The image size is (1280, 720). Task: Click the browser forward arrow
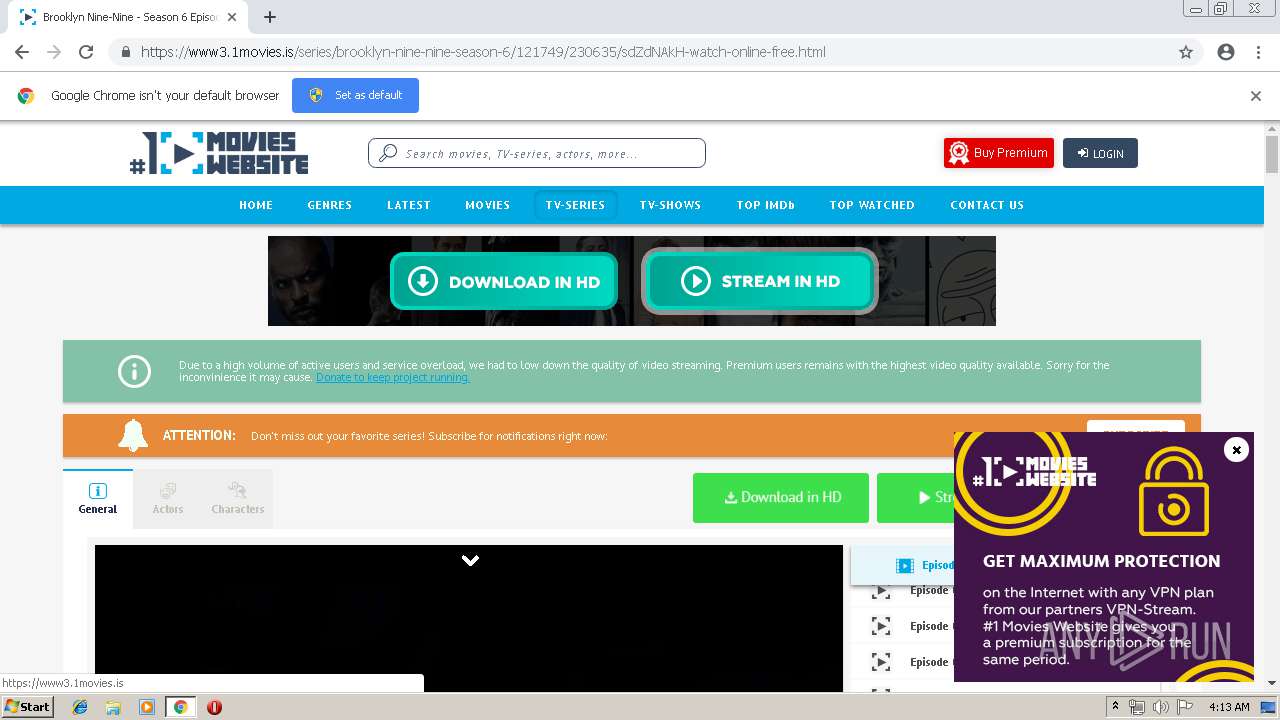pyautogui.click(x=54, y=52)
